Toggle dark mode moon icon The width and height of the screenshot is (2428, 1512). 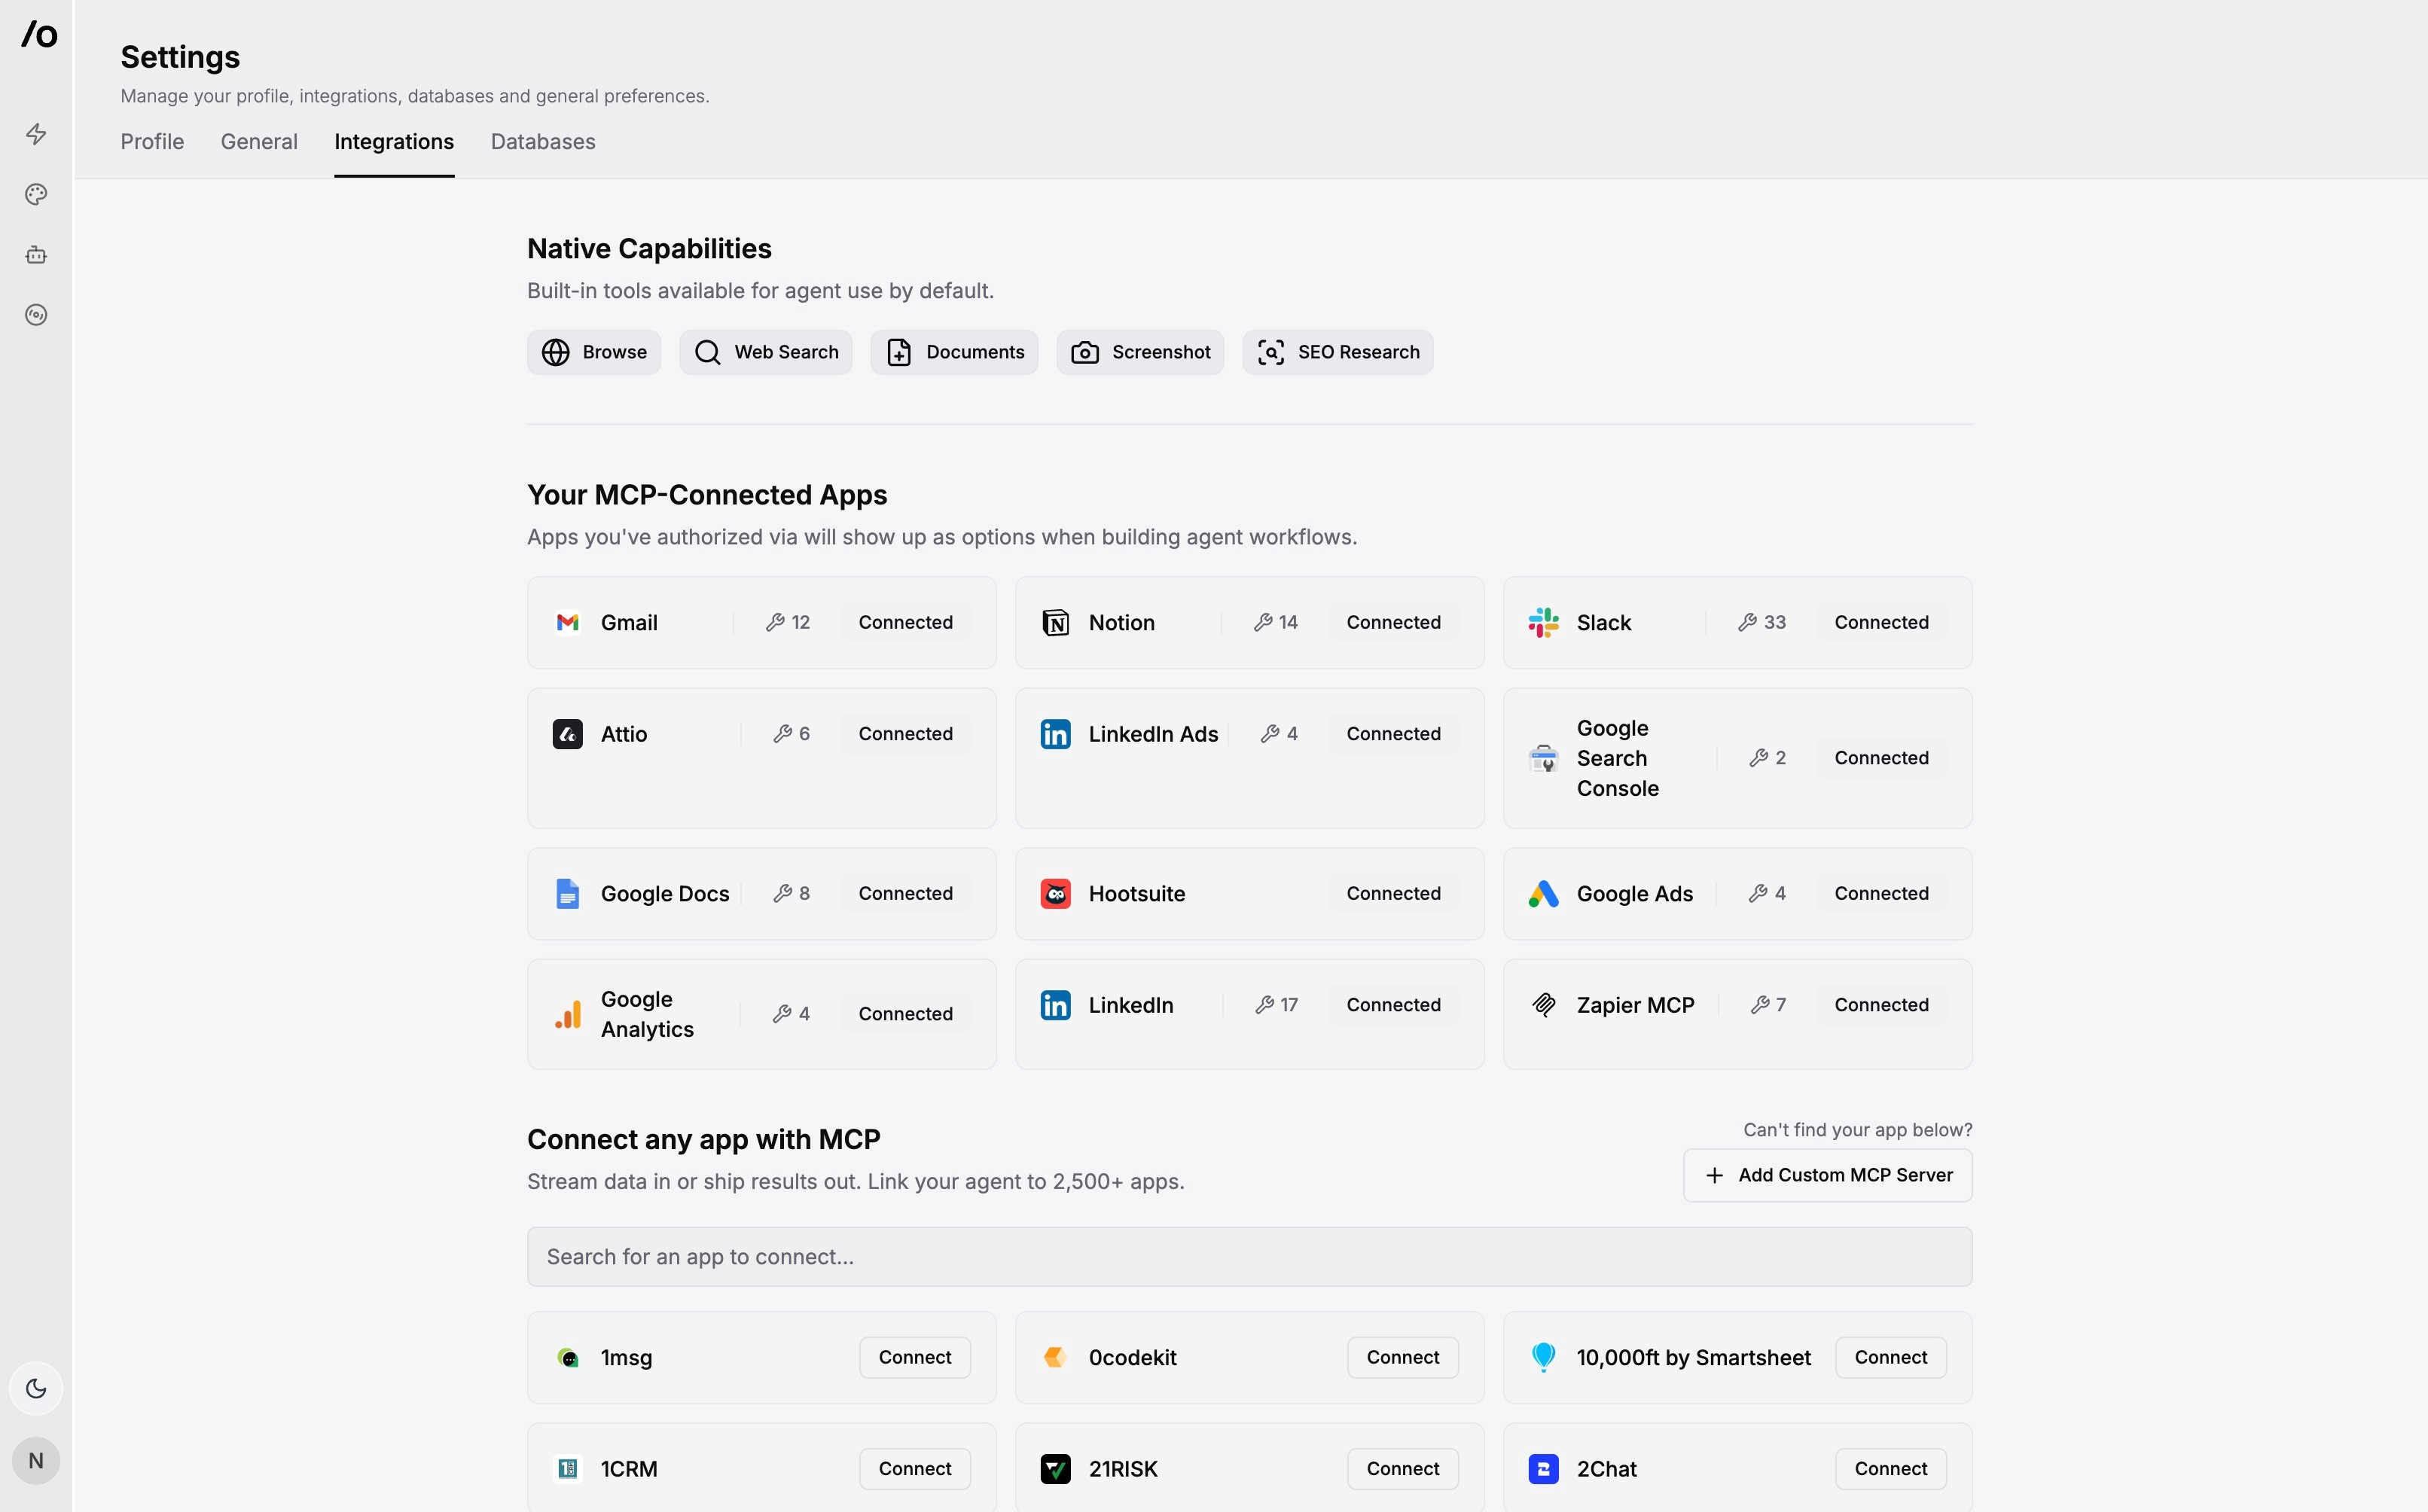[36, 1388]
